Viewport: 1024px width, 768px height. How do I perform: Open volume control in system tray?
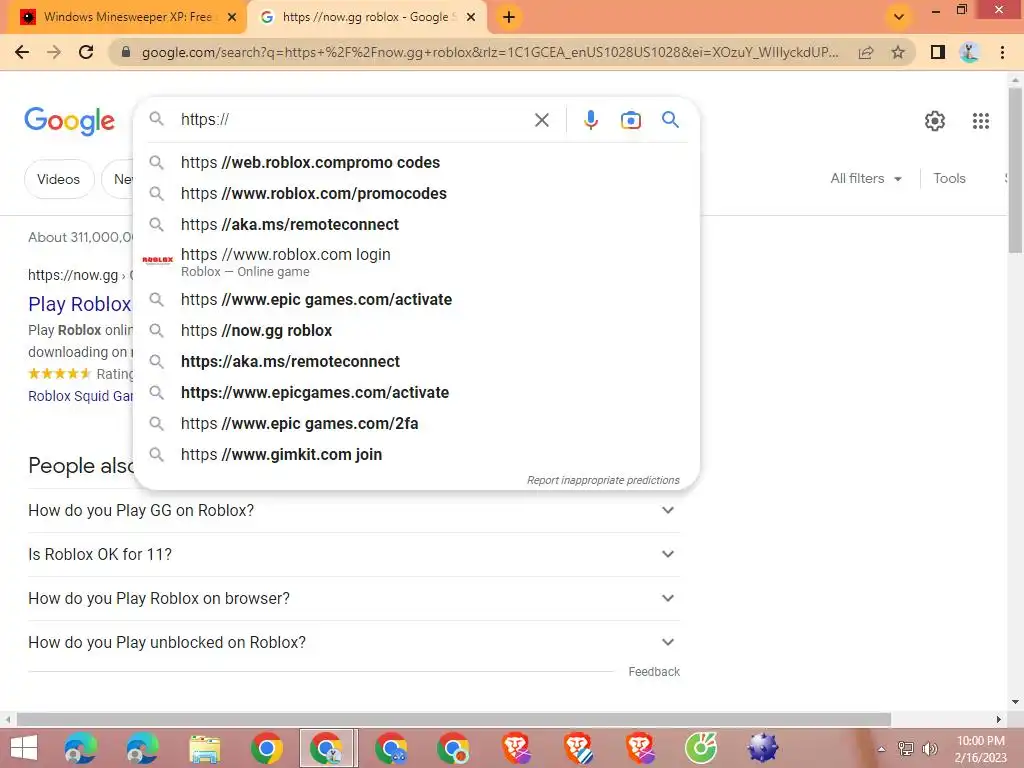click(929, 749)
